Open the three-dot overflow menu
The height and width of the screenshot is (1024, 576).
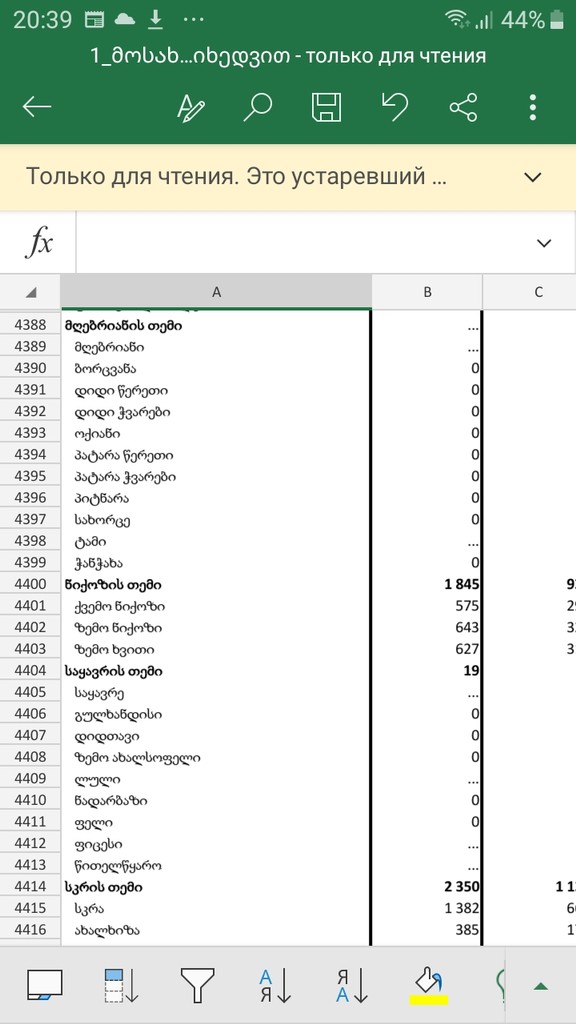coord(533,107)
